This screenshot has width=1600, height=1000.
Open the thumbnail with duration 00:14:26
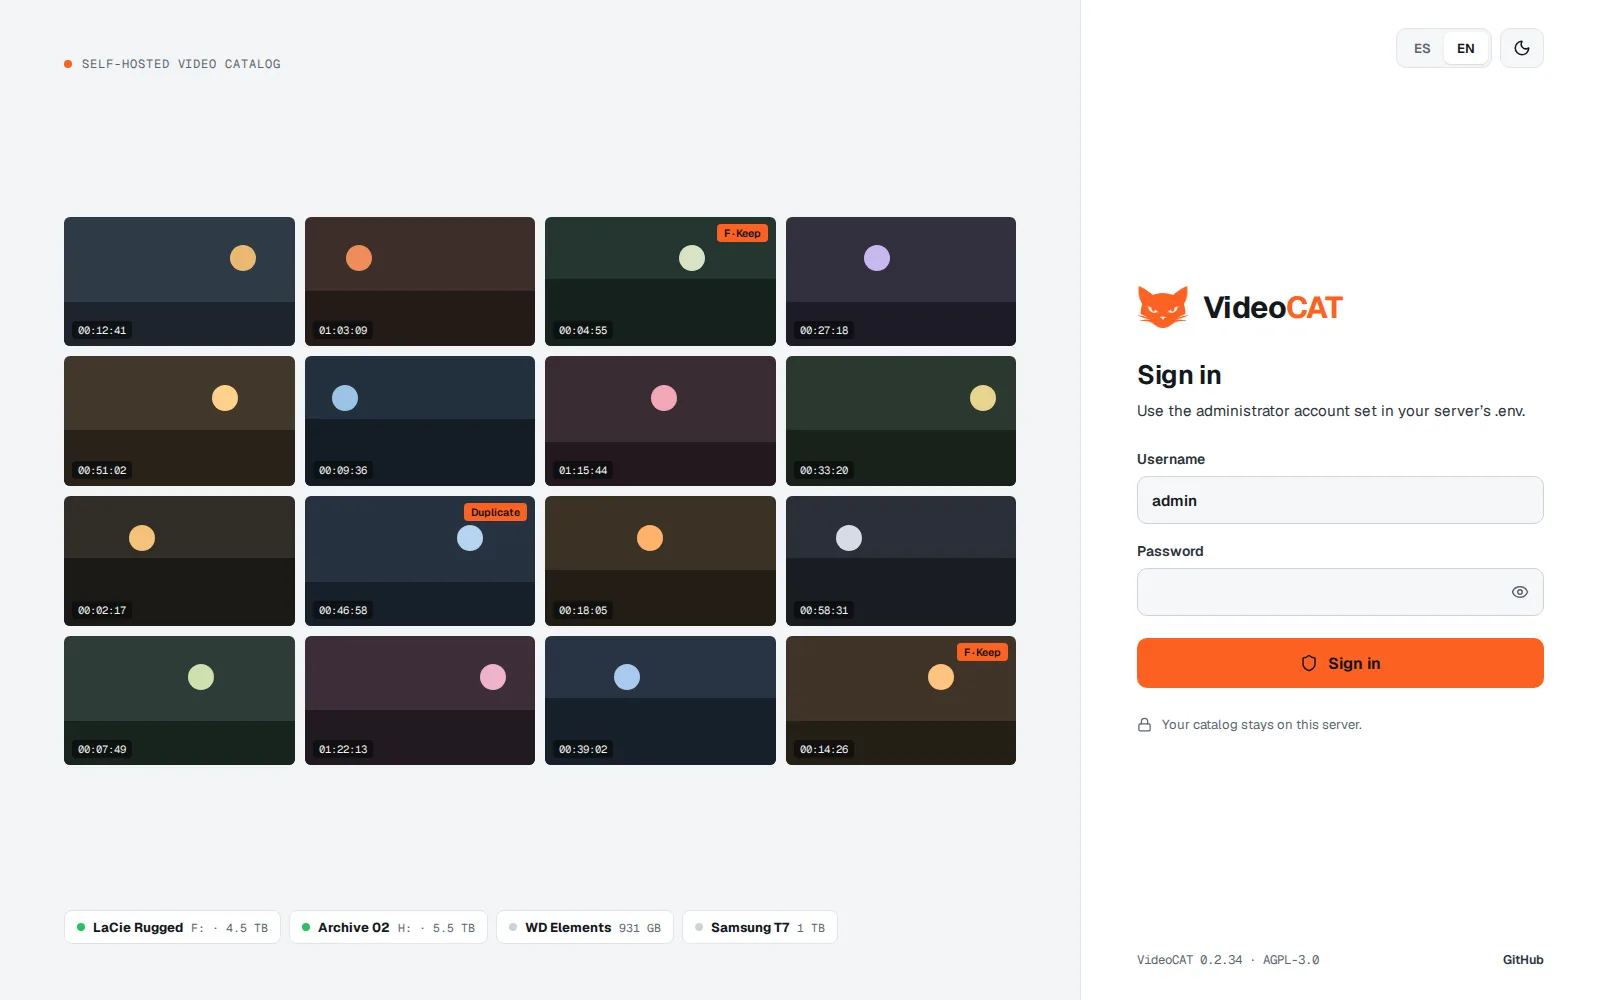[901, 700]
